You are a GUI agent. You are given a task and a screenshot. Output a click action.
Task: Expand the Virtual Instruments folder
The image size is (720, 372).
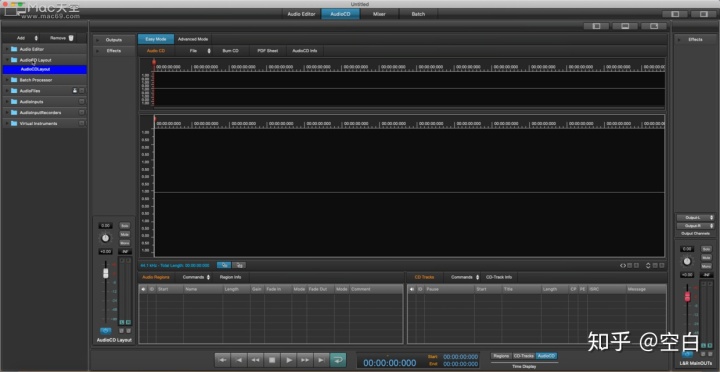coord(6,124)
